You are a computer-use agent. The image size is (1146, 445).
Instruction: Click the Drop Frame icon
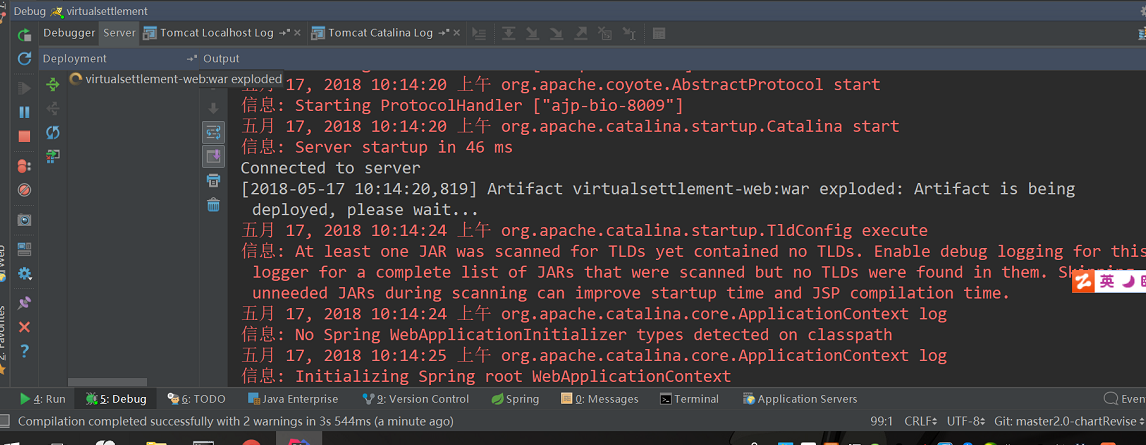tap(605, 34)
